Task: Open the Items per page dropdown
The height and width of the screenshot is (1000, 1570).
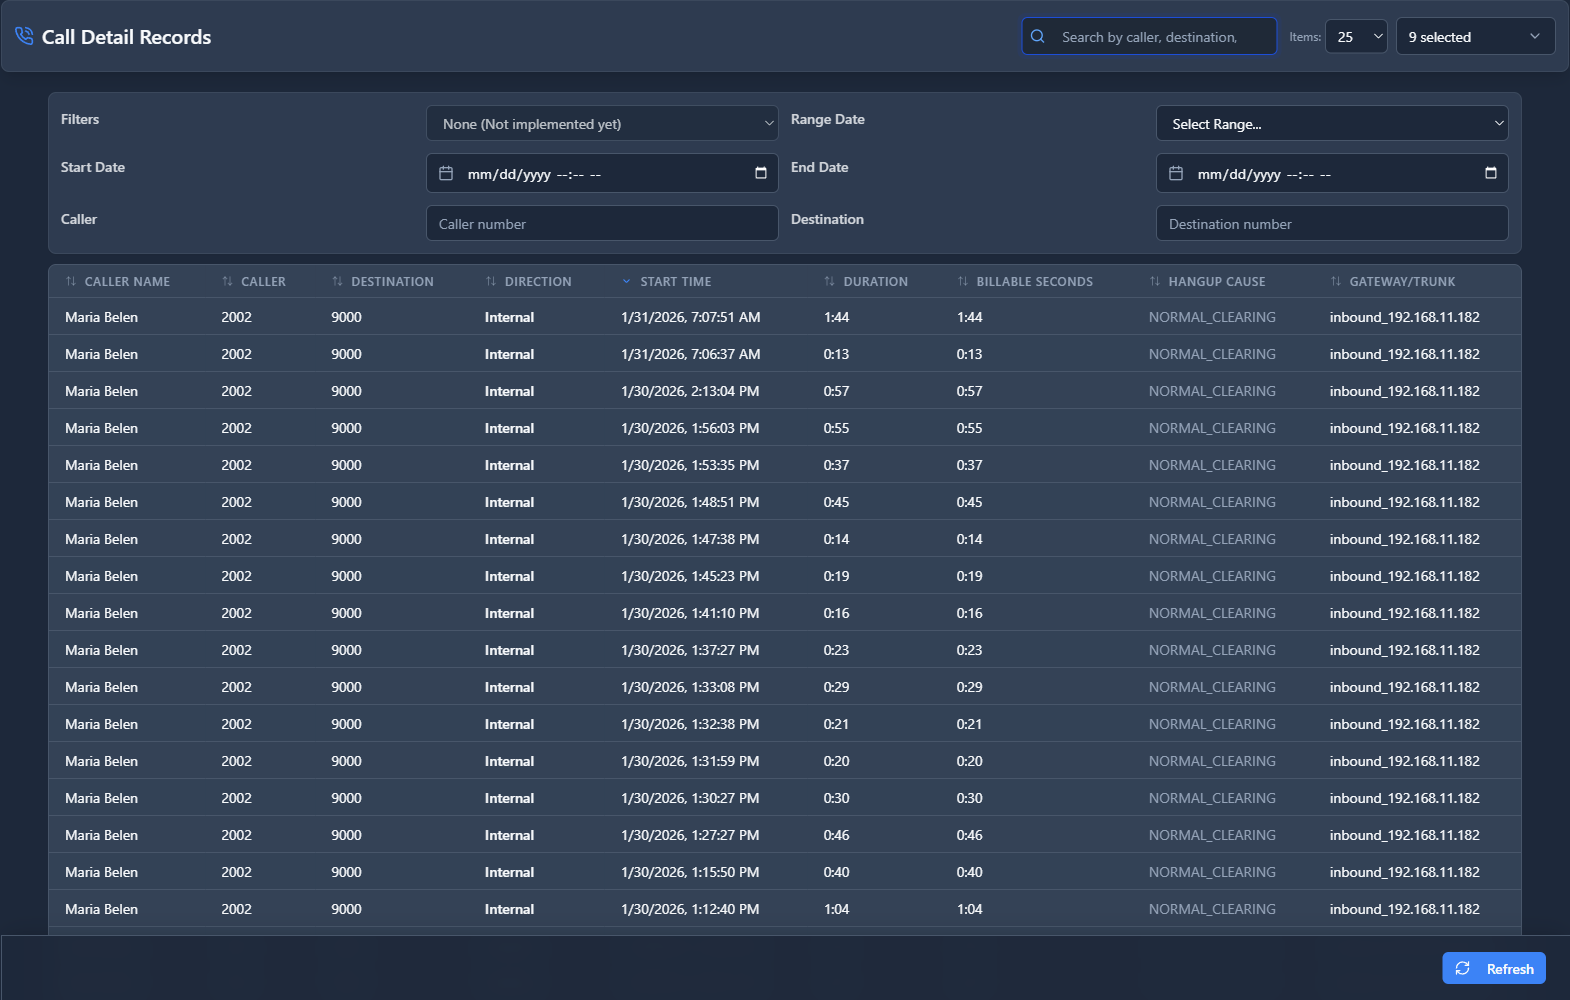Action: [1356, 37]
